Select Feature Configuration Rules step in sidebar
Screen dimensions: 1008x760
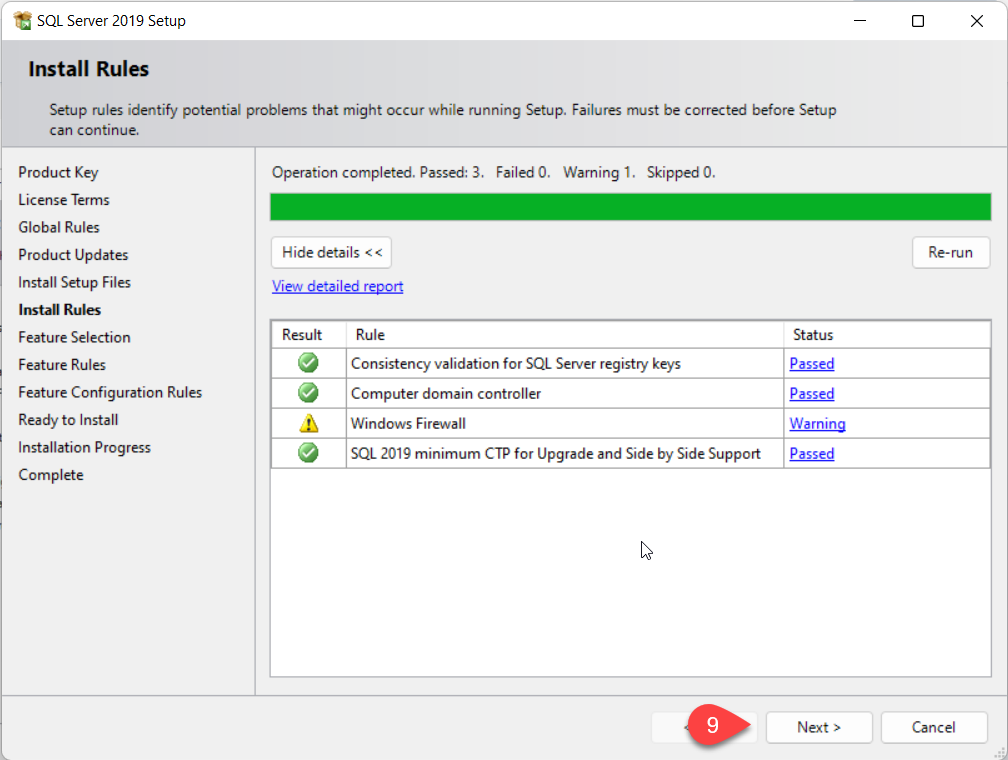(x=110, y=392)
